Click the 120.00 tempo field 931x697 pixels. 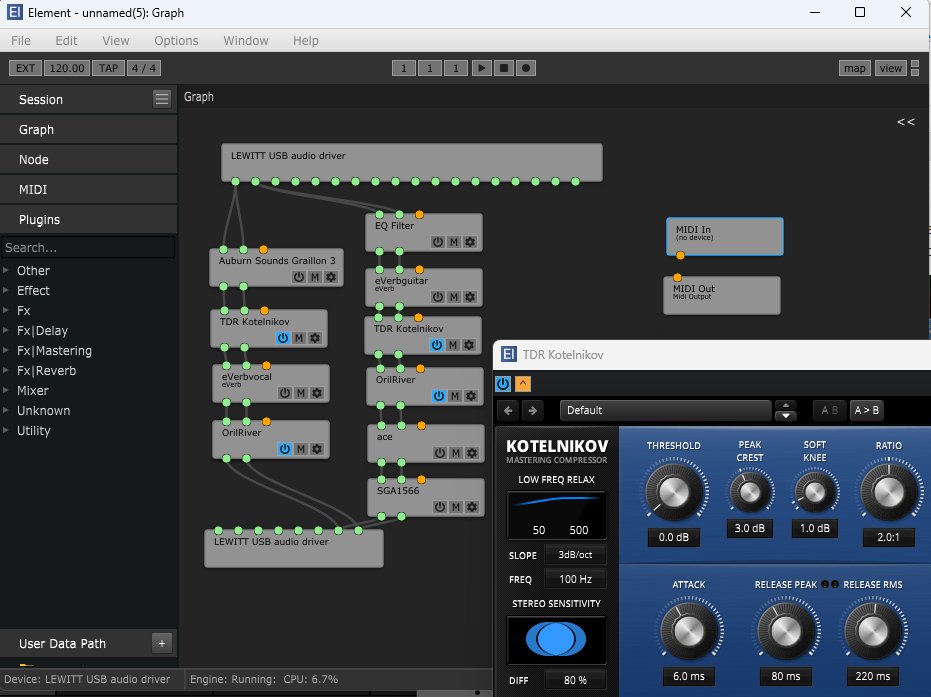point(66,68)
